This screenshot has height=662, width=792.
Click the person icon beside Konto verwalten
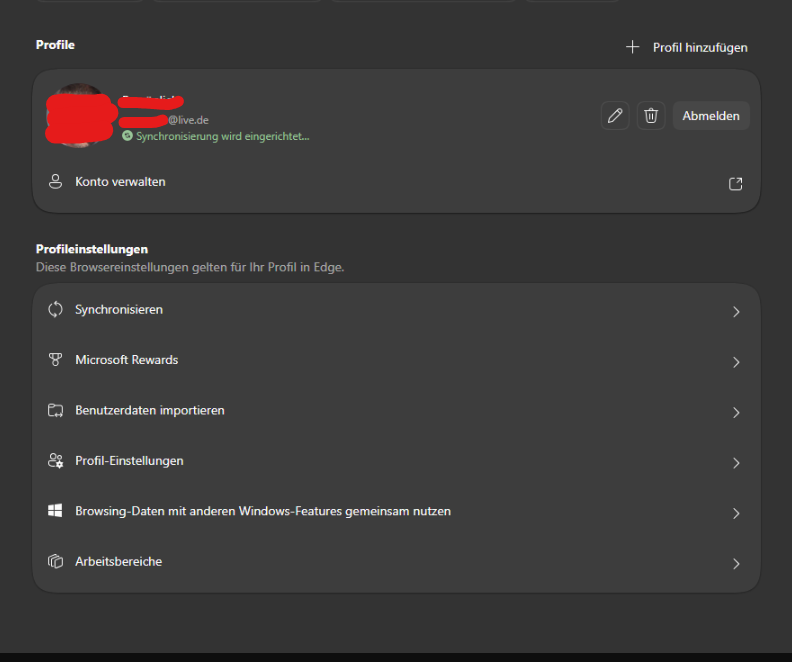[55, 182]
